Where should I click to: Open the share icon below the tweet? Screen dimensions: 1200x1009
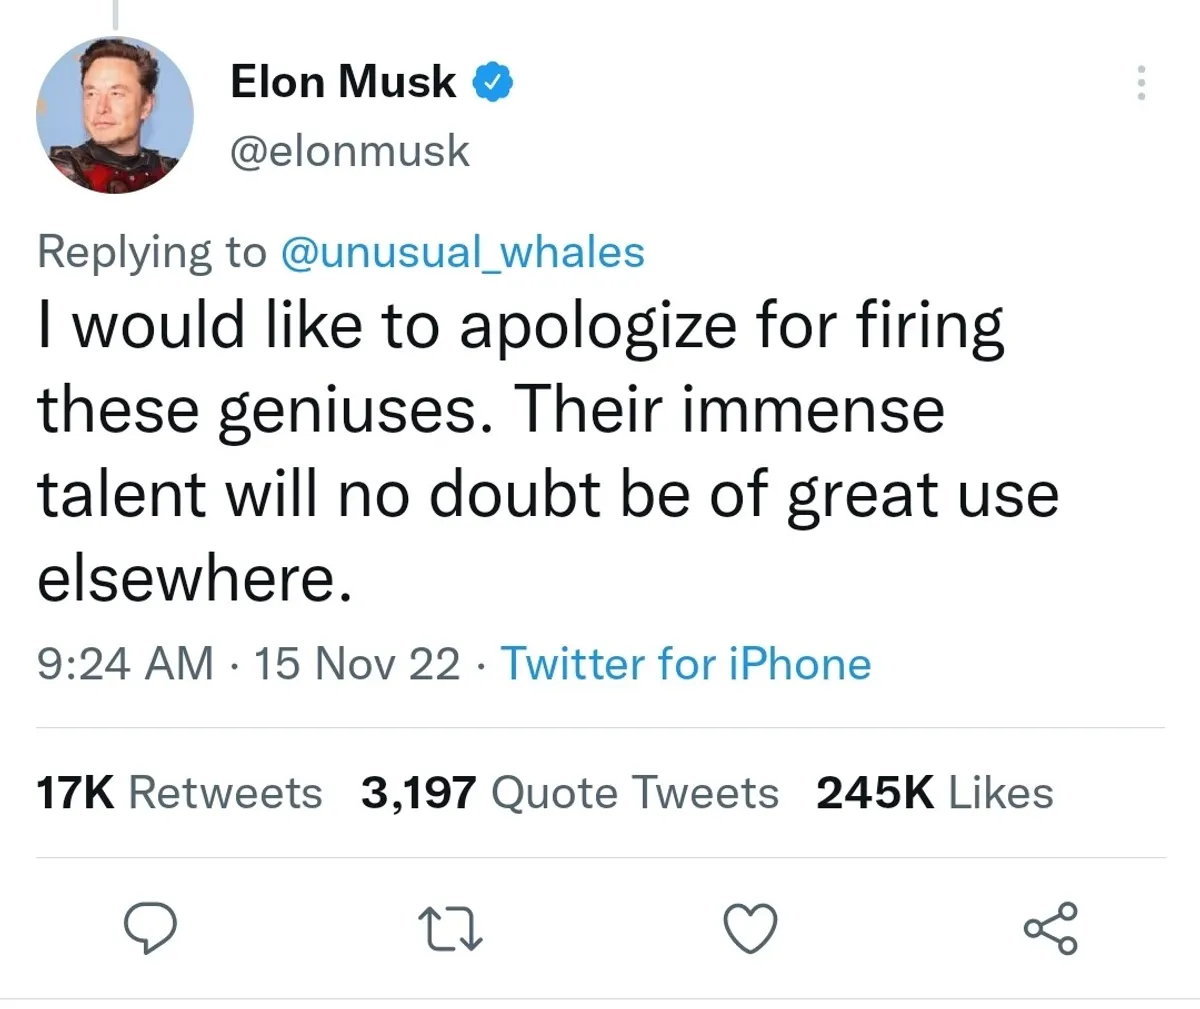[1051, 928]
